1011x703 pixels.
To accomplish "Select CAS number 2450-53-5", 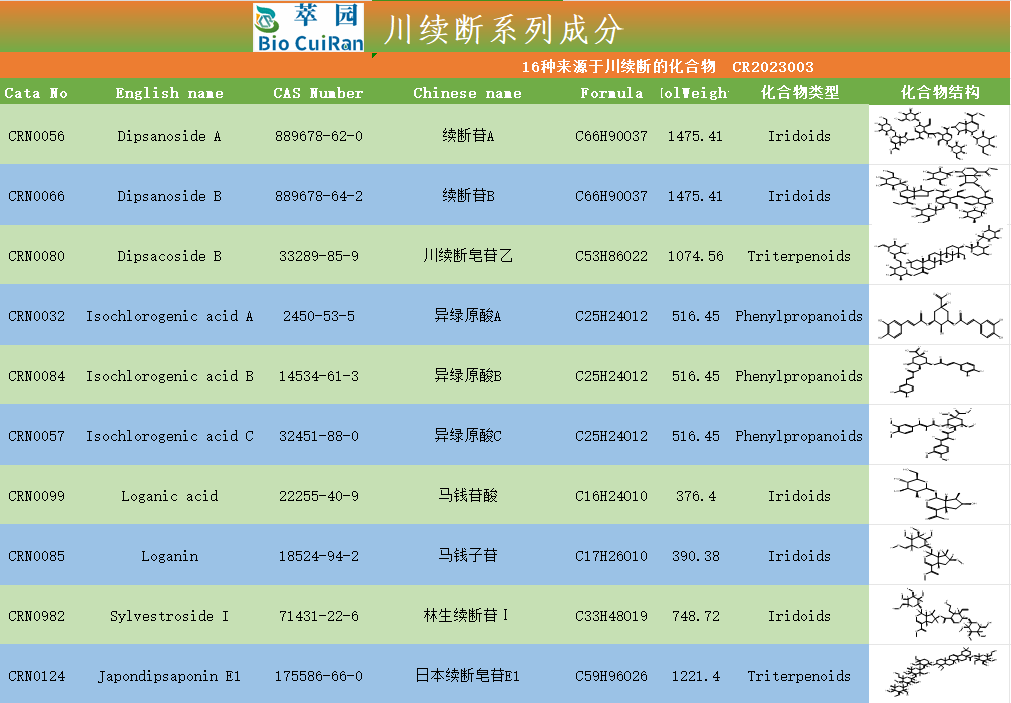I will [x=319, y=316].
